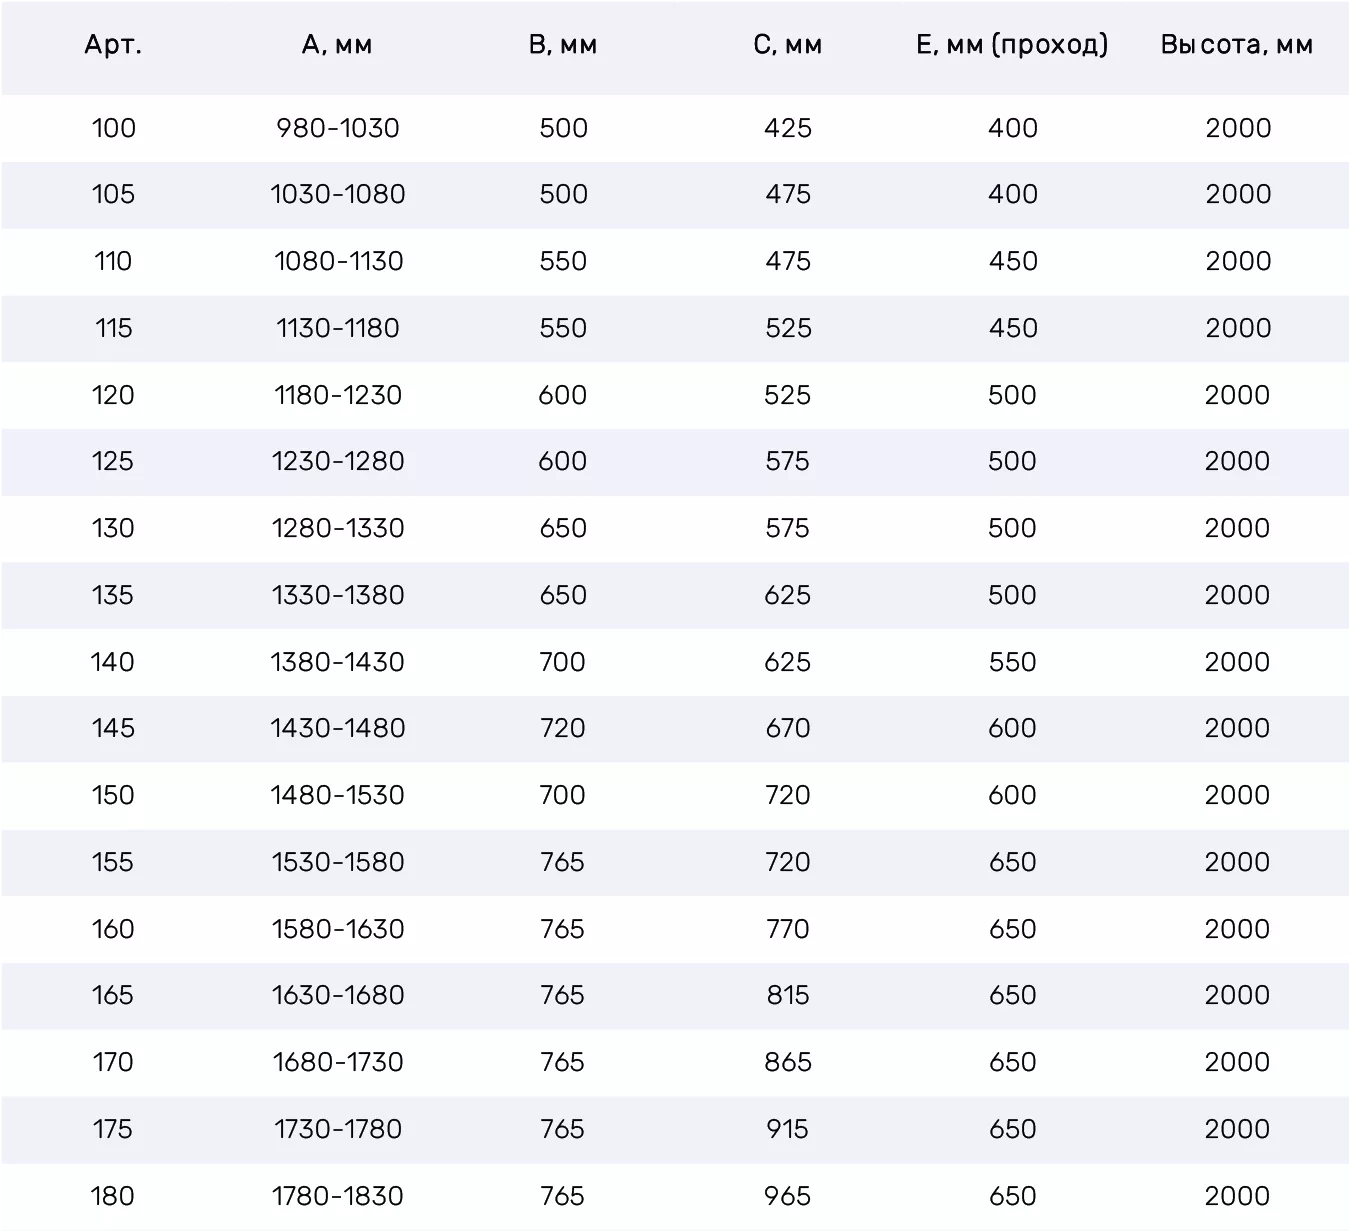Select article number 100 cell
This screenshot has height=1231, width=1349.
click(113, 128)
